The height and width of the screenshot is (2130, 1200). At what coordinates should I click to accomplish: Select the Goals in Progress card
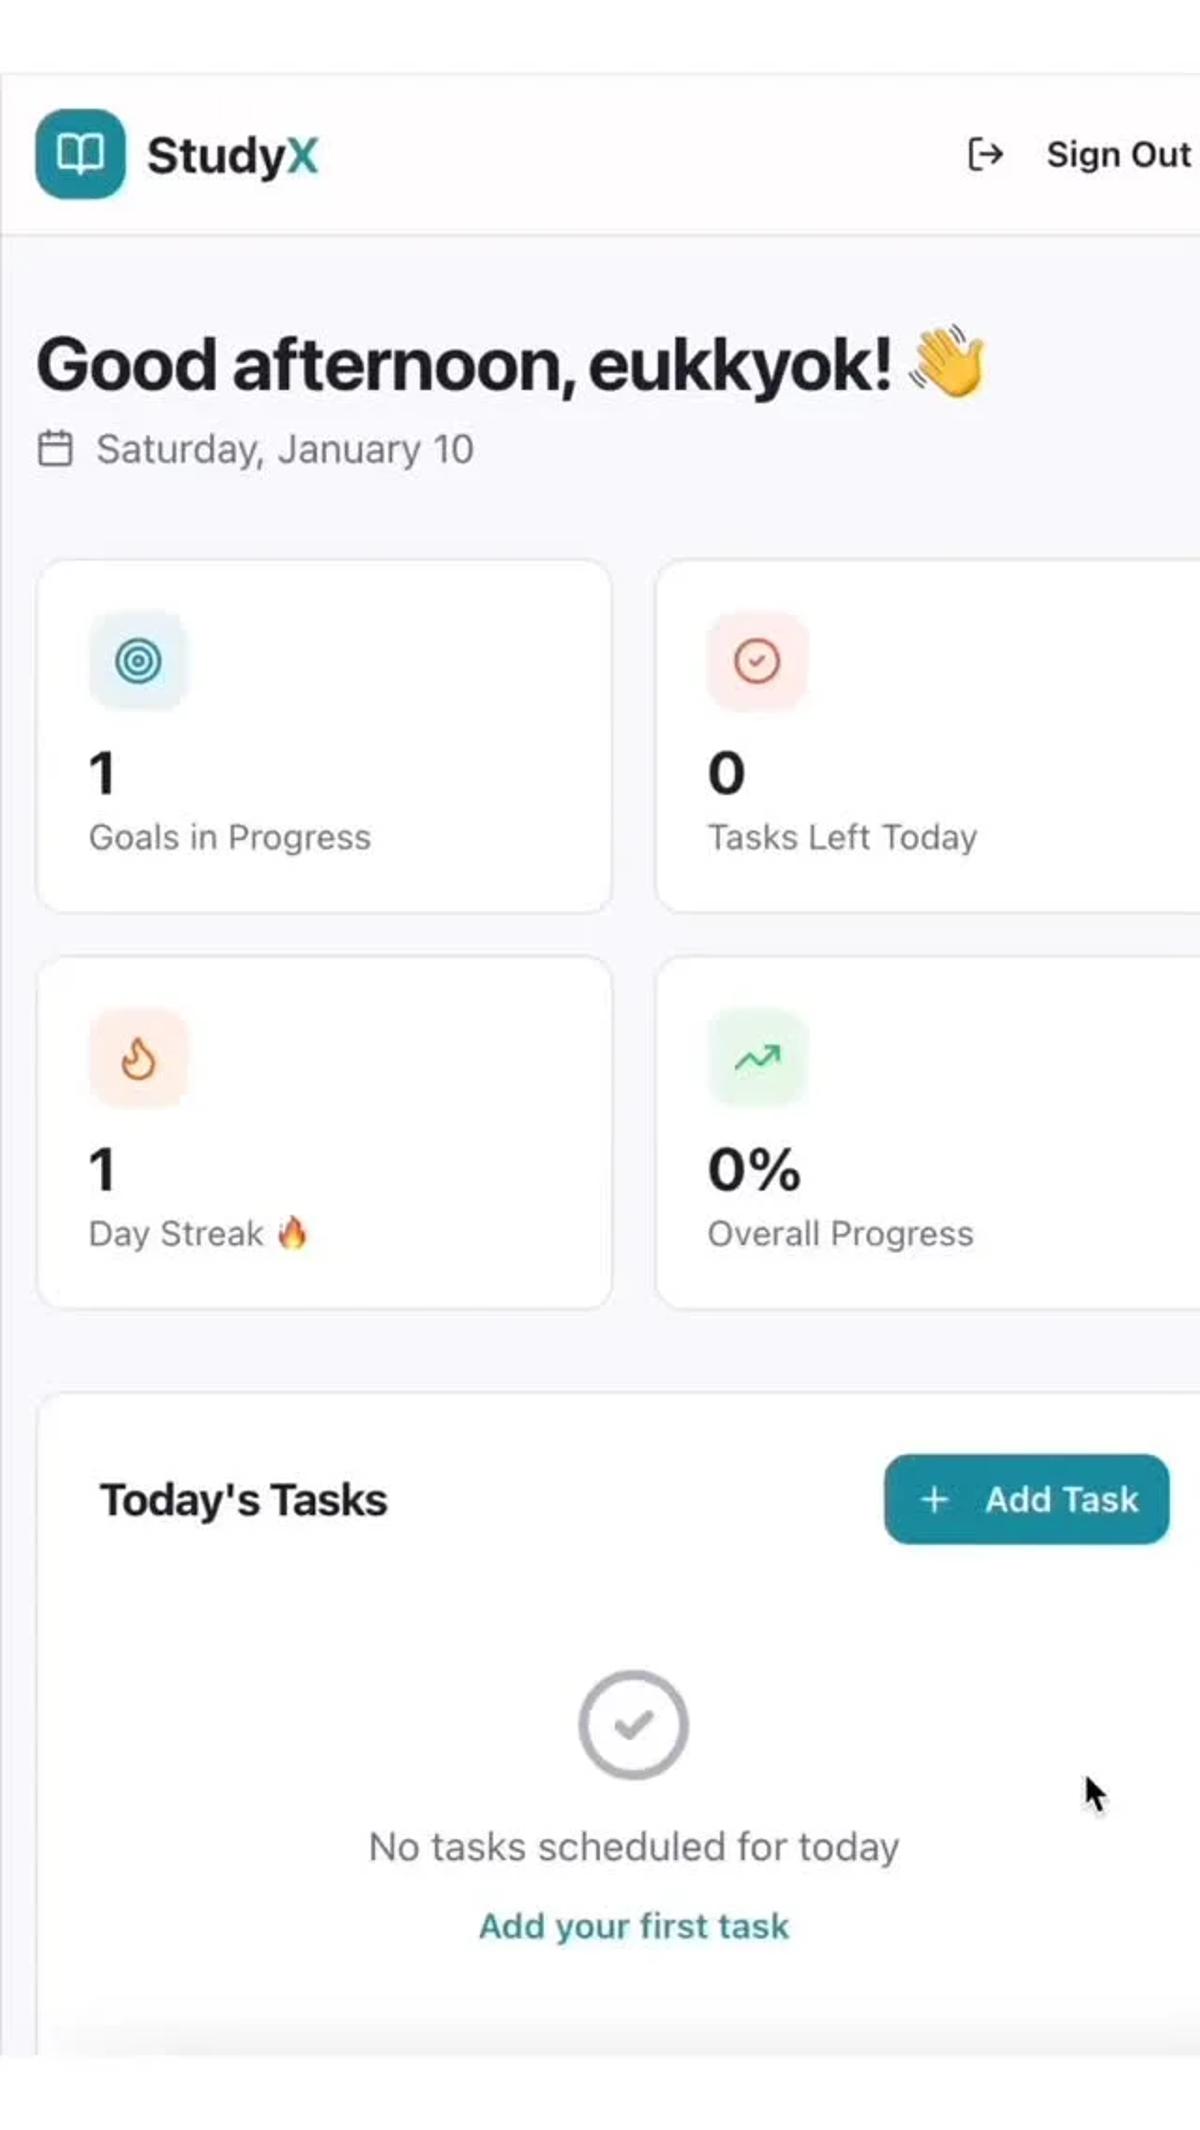coord(325,735)
